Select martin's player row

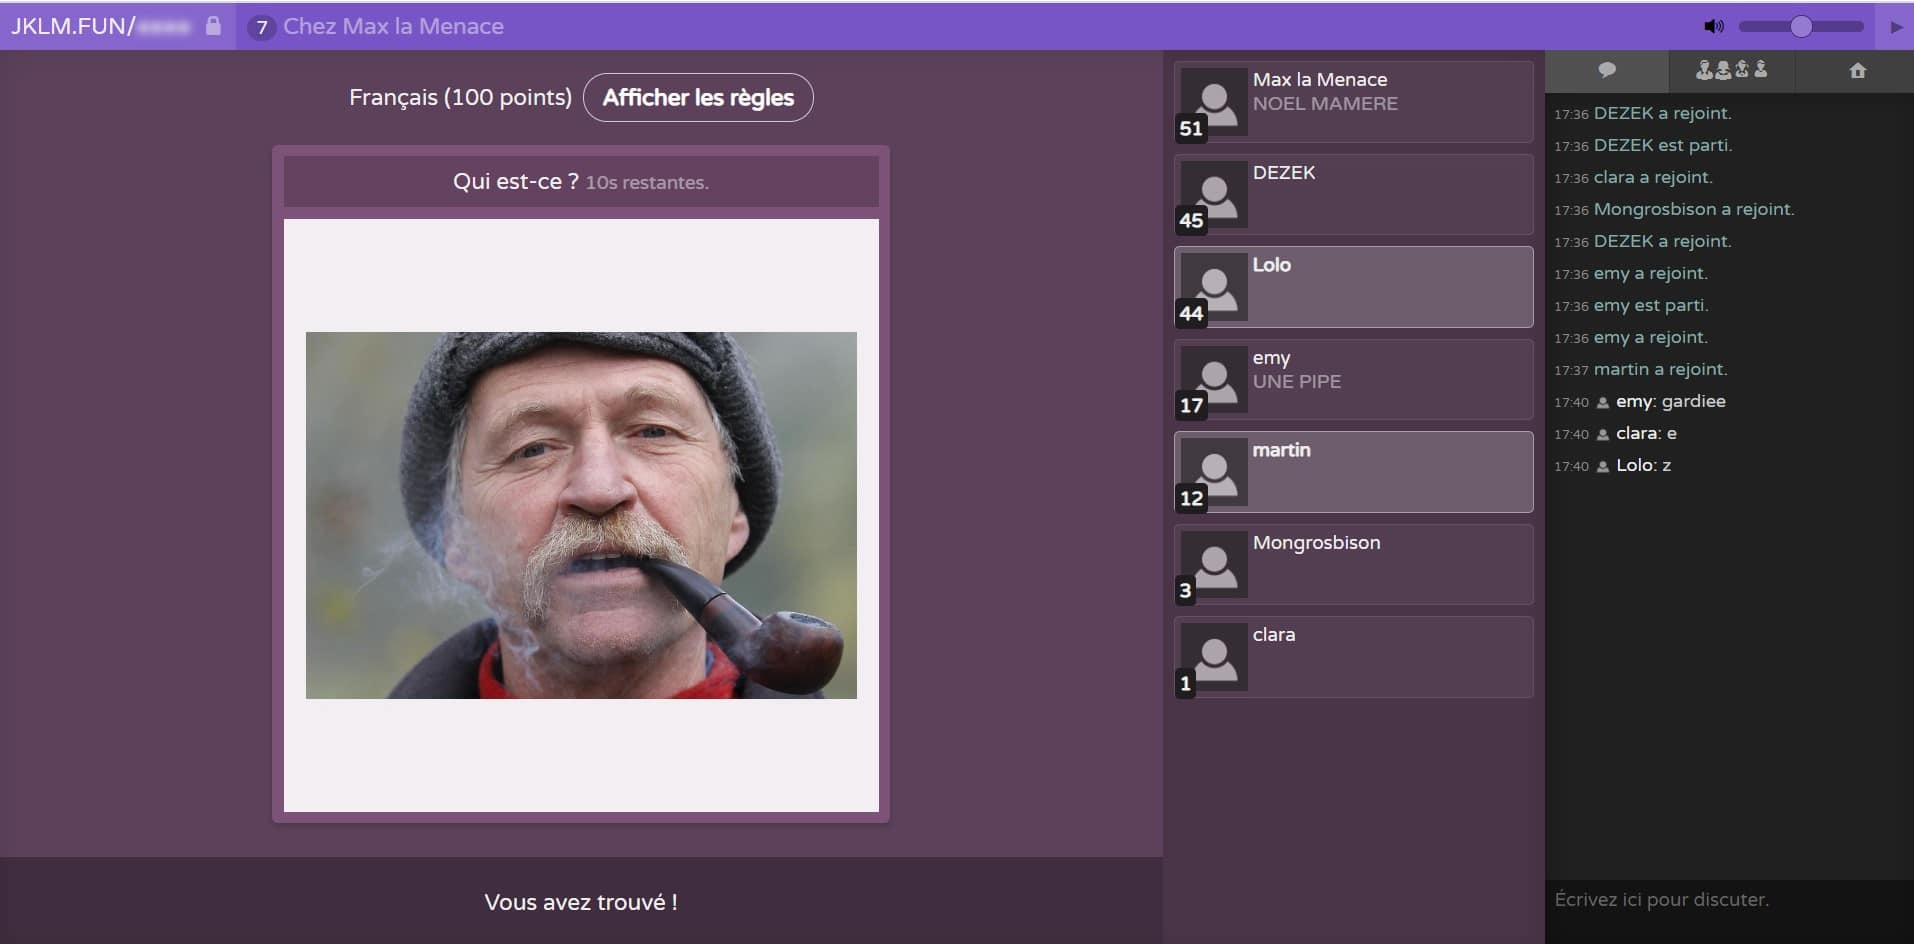point(1353,472)
